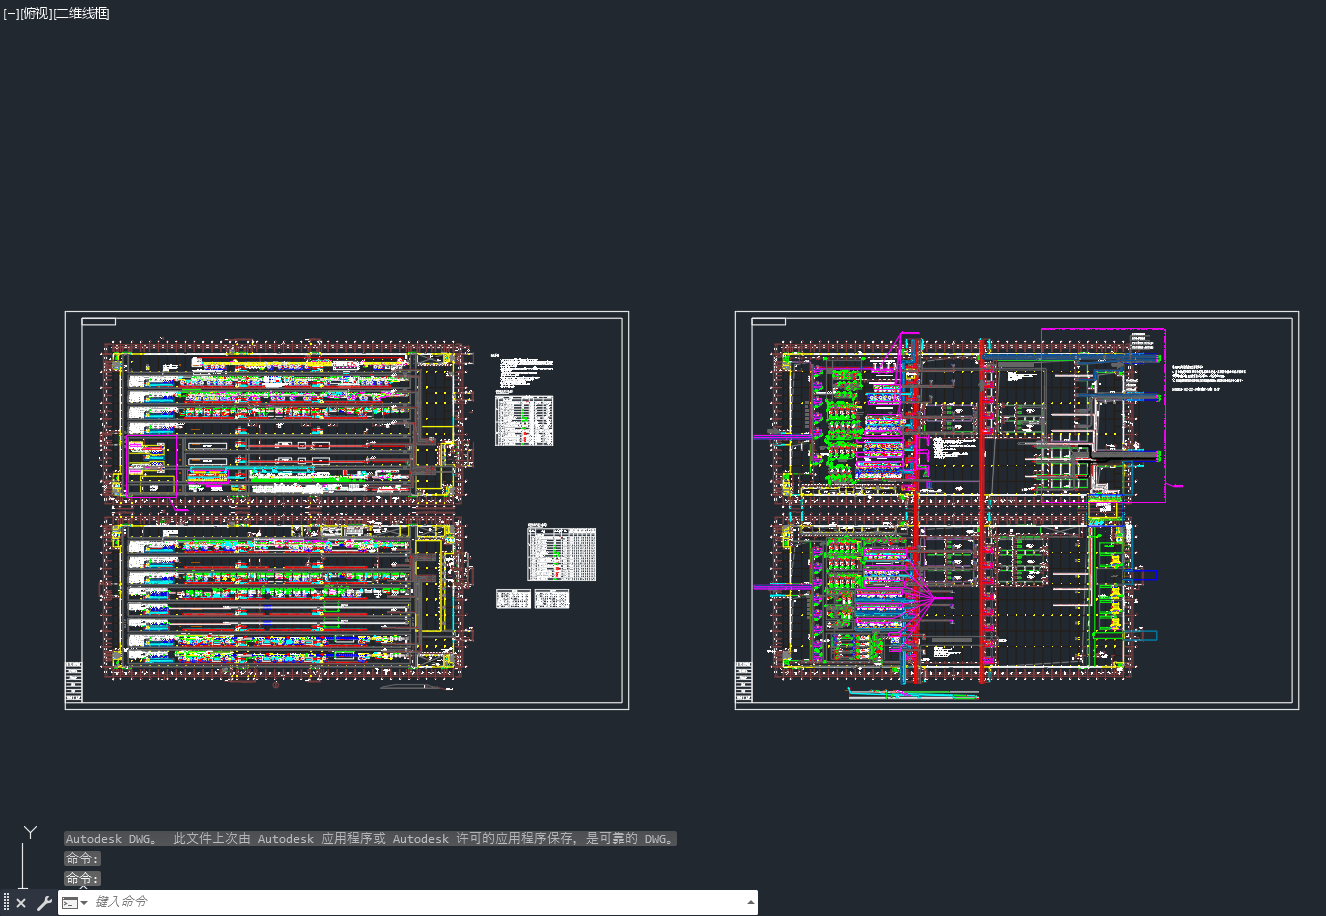The width and height of the screenshot is (1326, 916).
Task: Close the command line window
Action: (x=21, y=903)
